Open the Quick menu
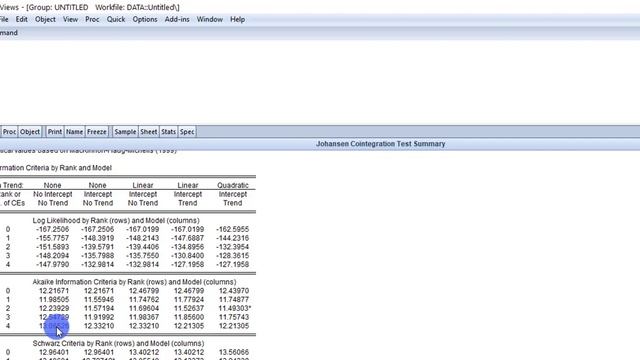 click(116, 19)
